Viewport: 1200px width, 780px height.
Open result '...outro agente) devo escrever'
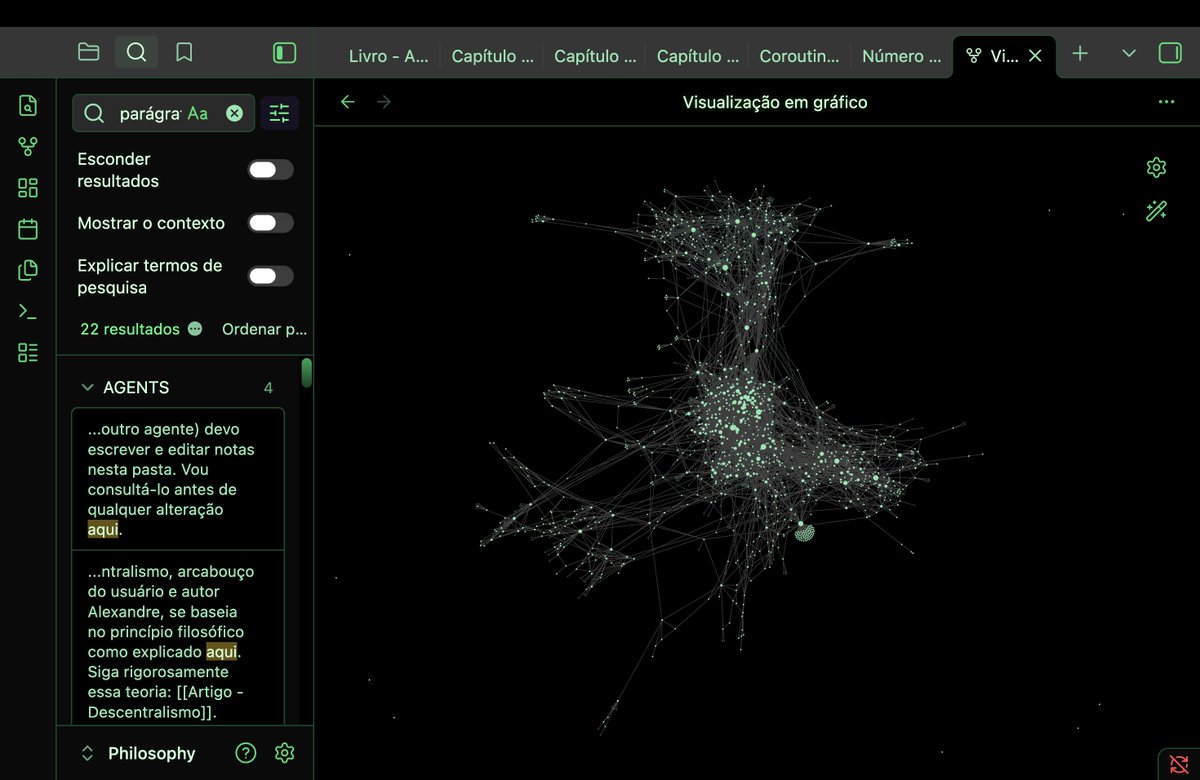coord(178,479)
